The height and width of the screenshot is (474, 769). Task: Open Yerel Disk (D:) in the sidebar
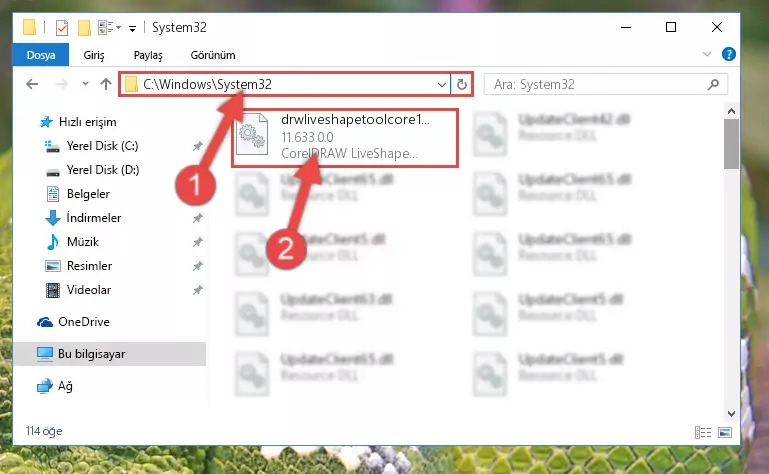click(103, 170)
